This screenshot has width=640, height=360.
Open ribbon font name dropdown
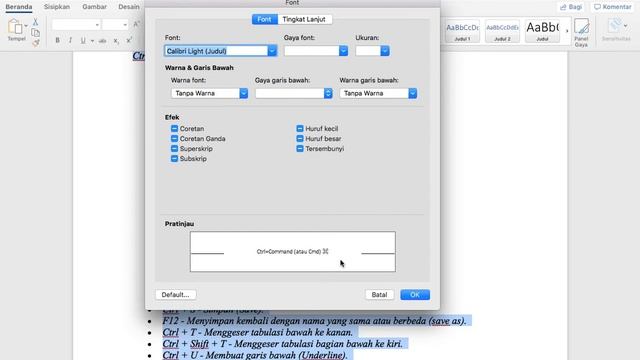point(97,25)
